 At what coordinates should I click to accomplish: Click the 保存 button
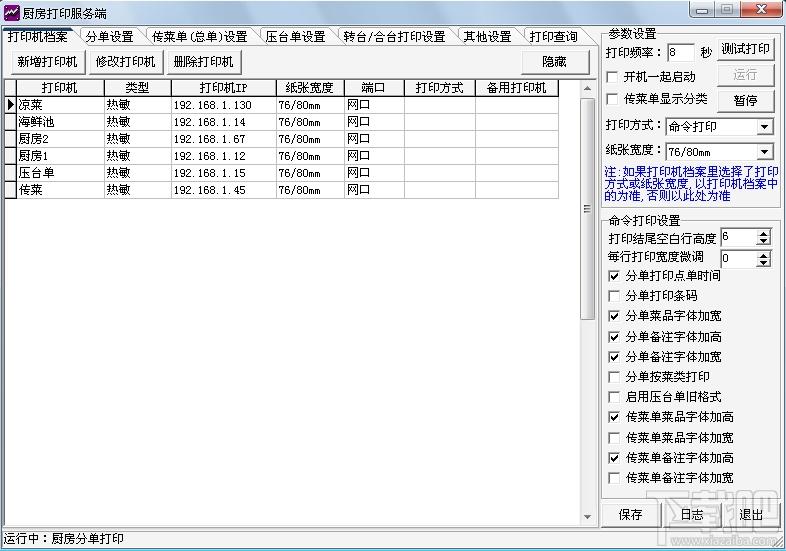pos(631,515)
